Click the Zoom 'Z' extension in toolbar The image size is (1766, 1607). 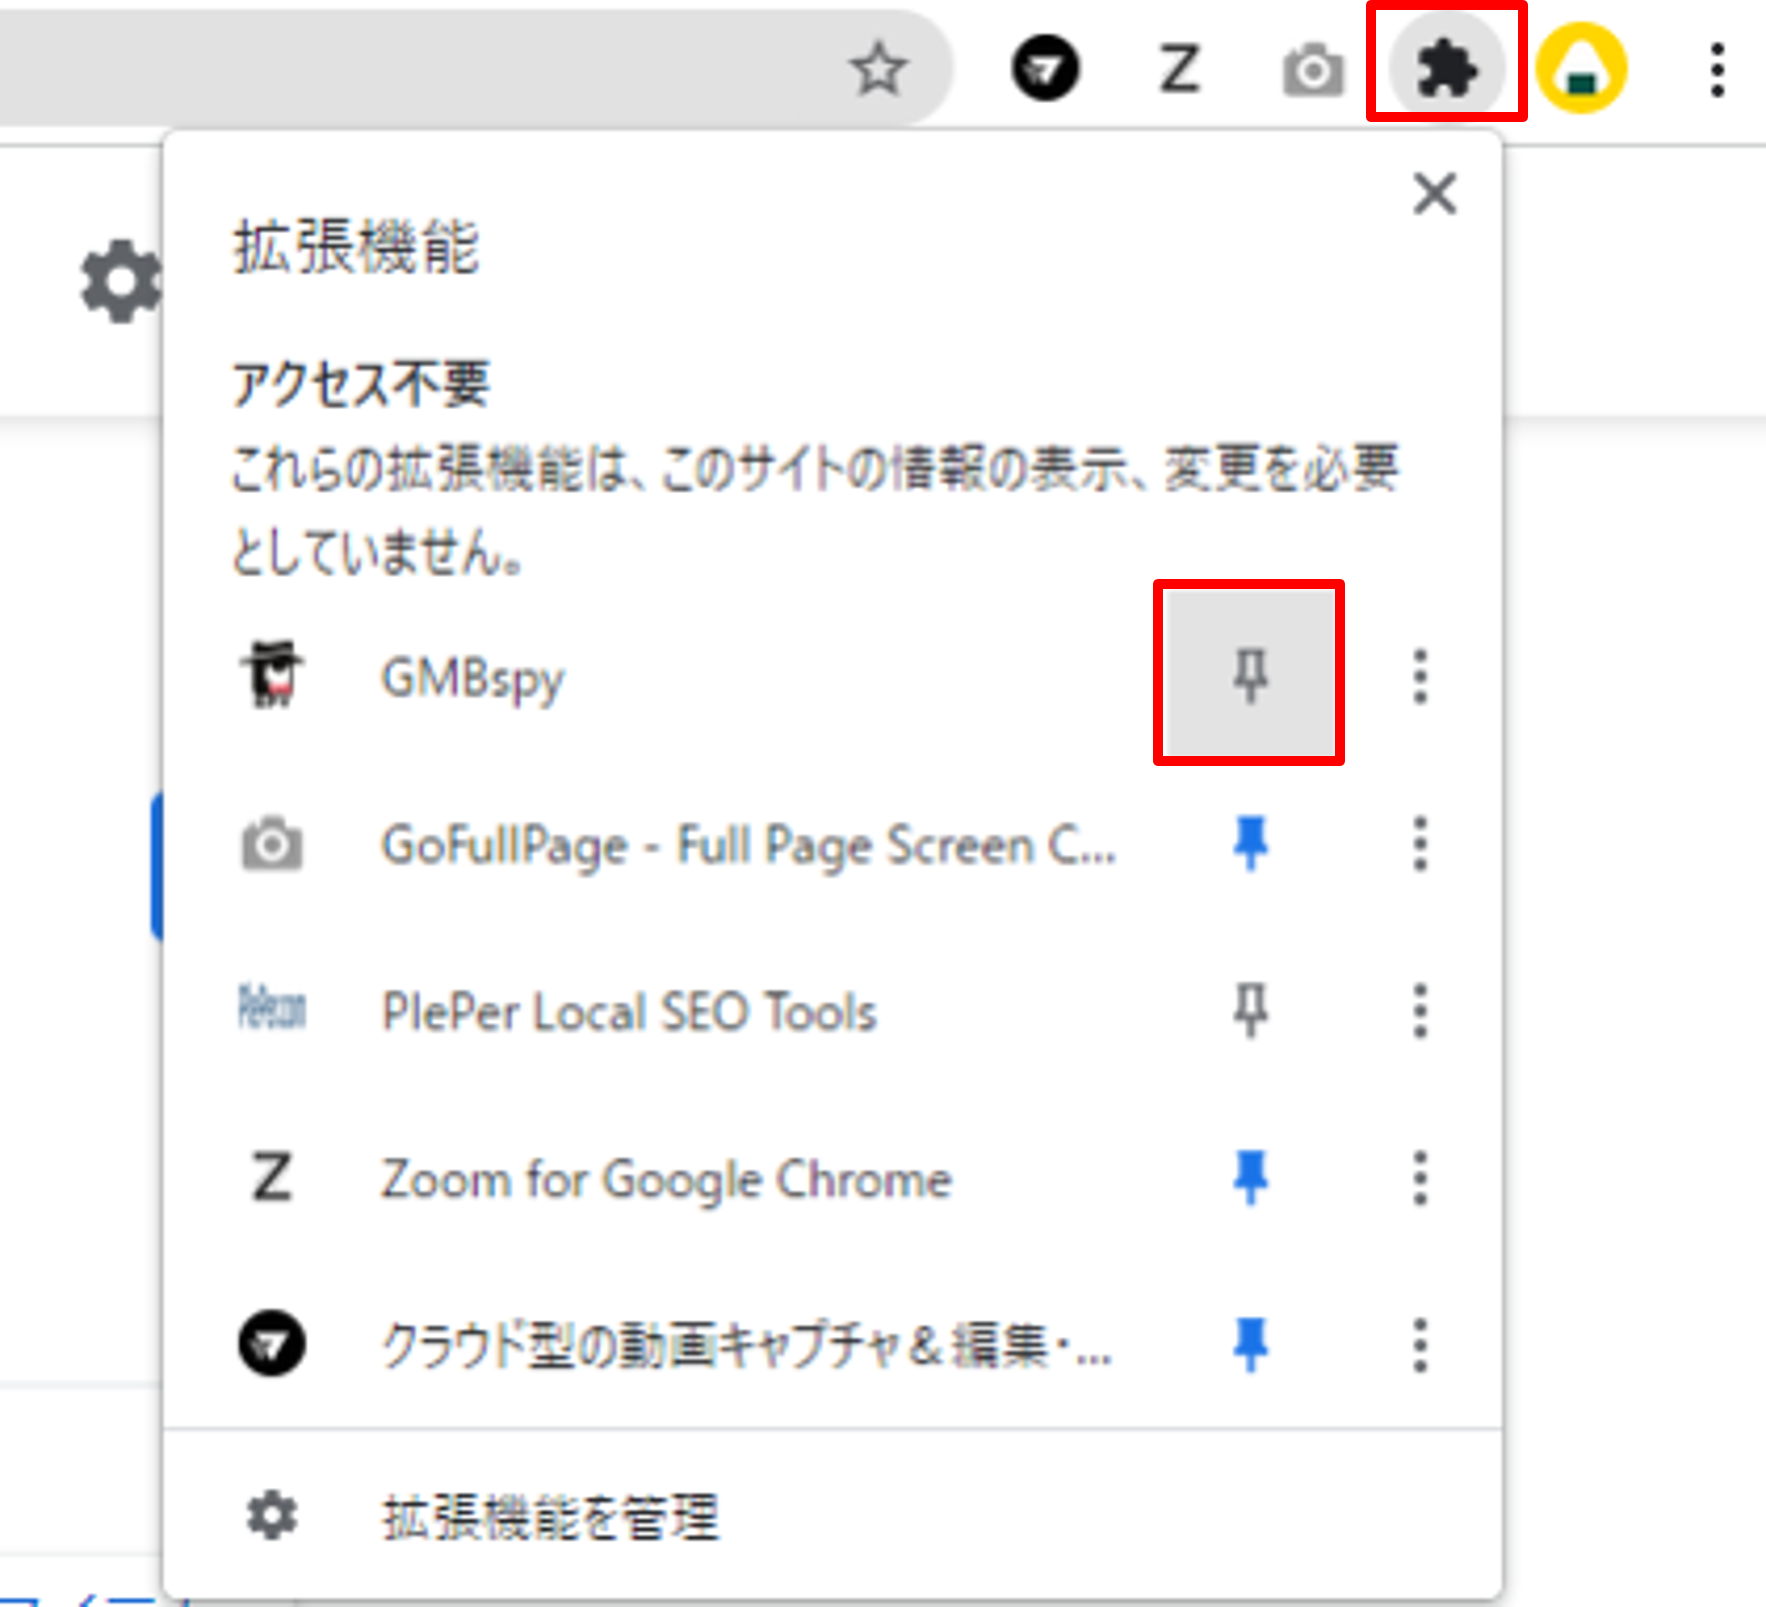(1179, 69)
